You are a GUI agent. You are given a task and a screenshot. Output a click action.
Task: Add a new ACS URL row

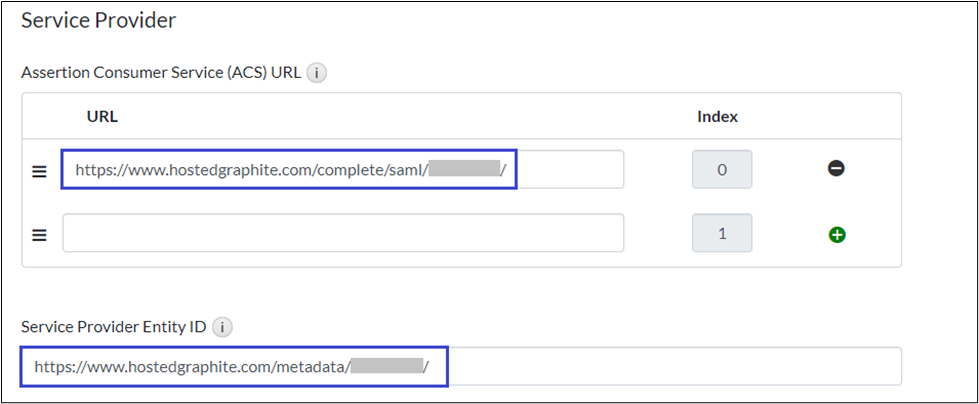coord(836,234)
